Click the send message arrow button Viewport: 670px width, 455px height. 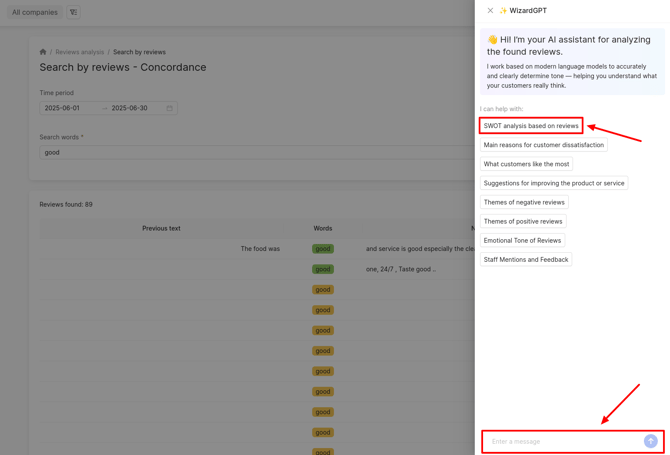[650, 441]
